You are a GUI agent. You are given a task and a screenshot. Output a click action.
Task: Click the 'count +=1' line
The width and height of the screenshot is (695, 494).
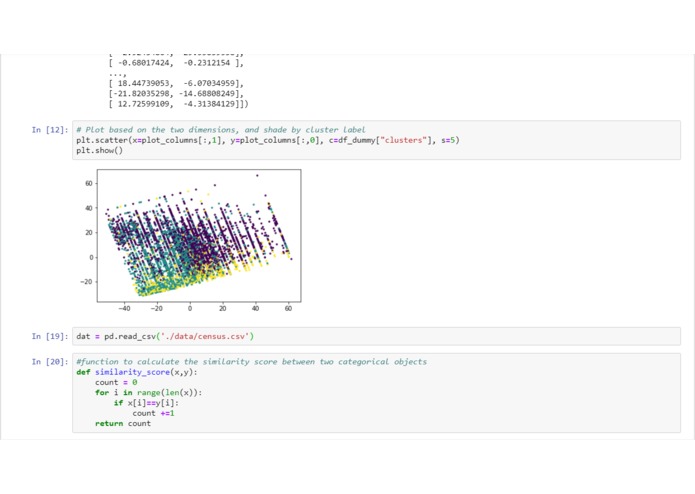pyautogui.click(x=153, y=413)
